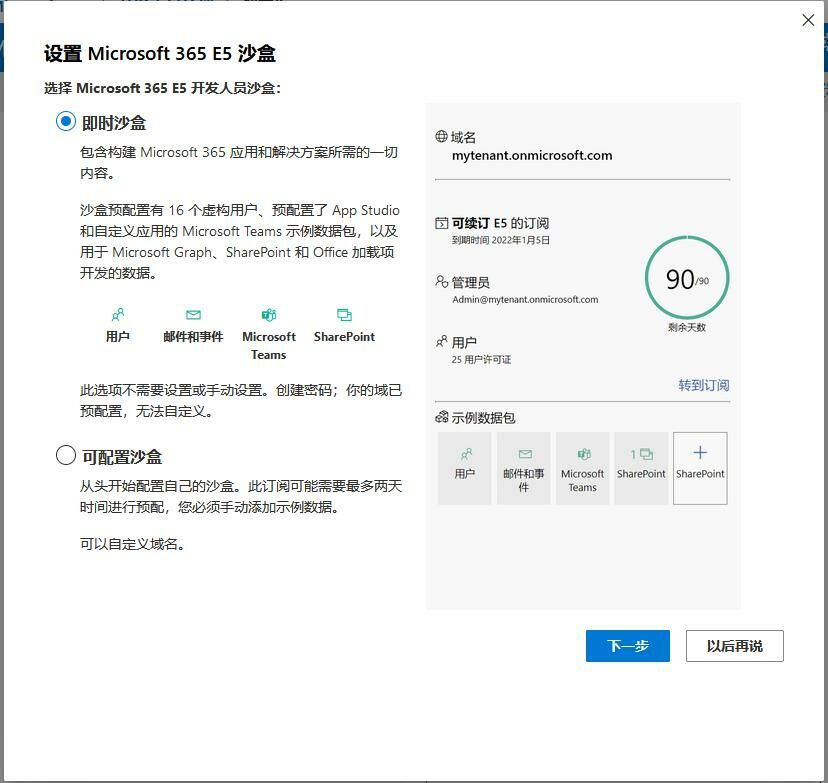The image size is (828, 783).
Task: Click the users icon beside 25 用户许可证
Action: (x=441, y=342)
